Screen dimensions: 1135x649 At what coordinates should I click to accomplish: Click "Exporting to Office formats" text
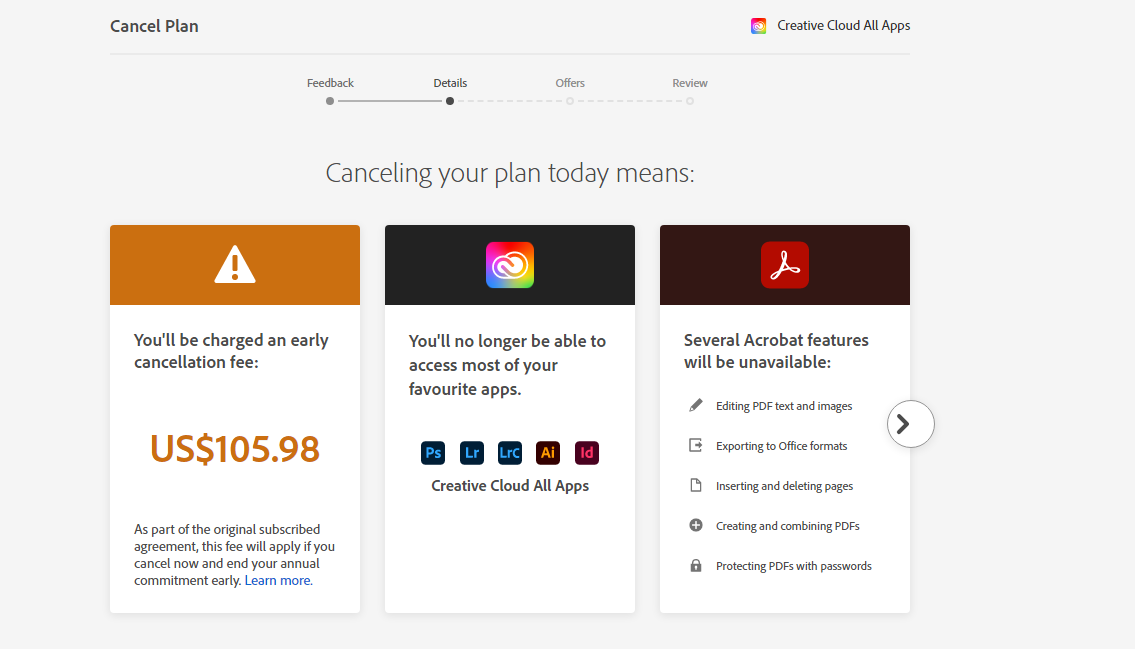point(782,446)
